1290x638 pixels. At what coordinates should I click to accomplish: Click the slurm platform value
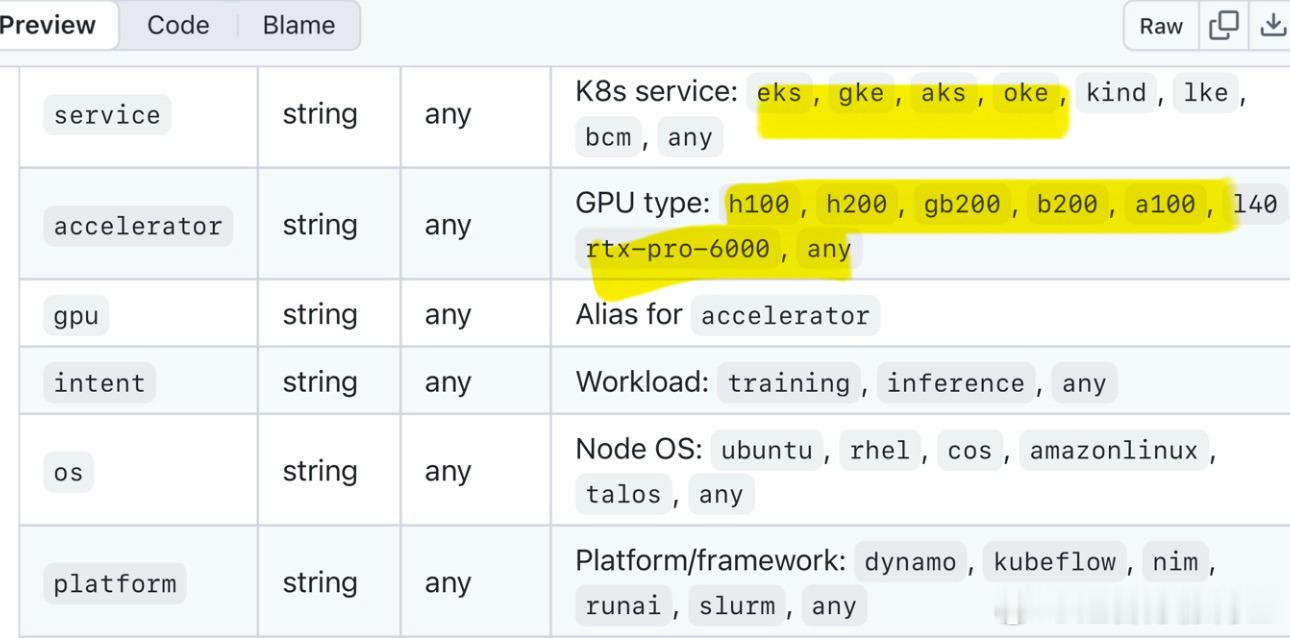[738, 606]
